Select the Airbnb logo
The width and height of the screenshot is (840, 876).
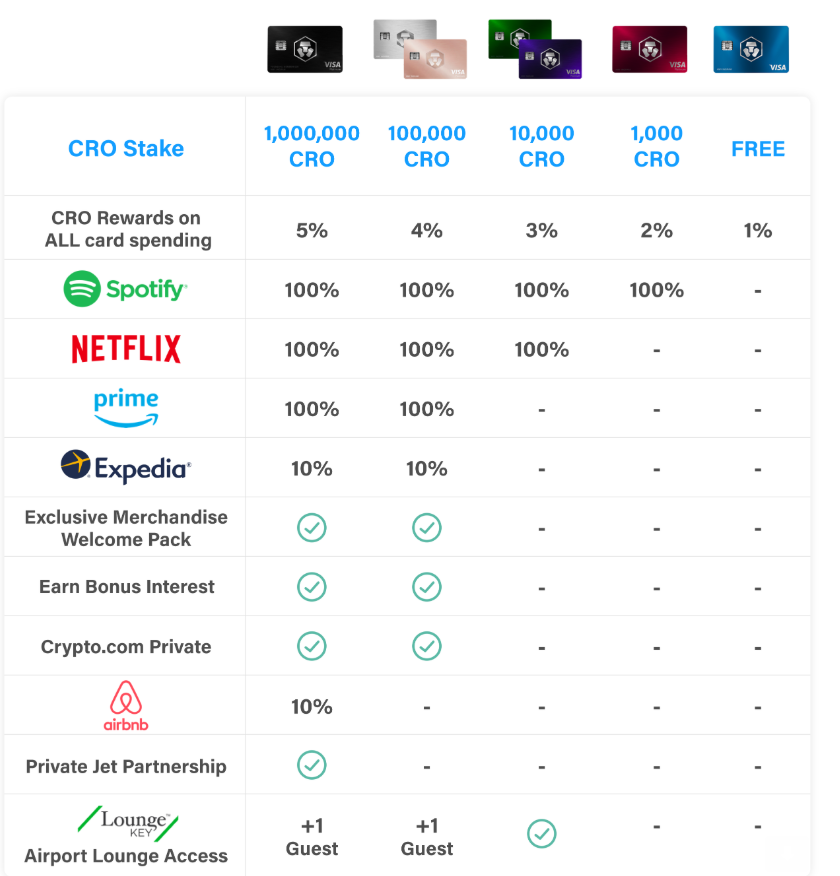(126, 706)
